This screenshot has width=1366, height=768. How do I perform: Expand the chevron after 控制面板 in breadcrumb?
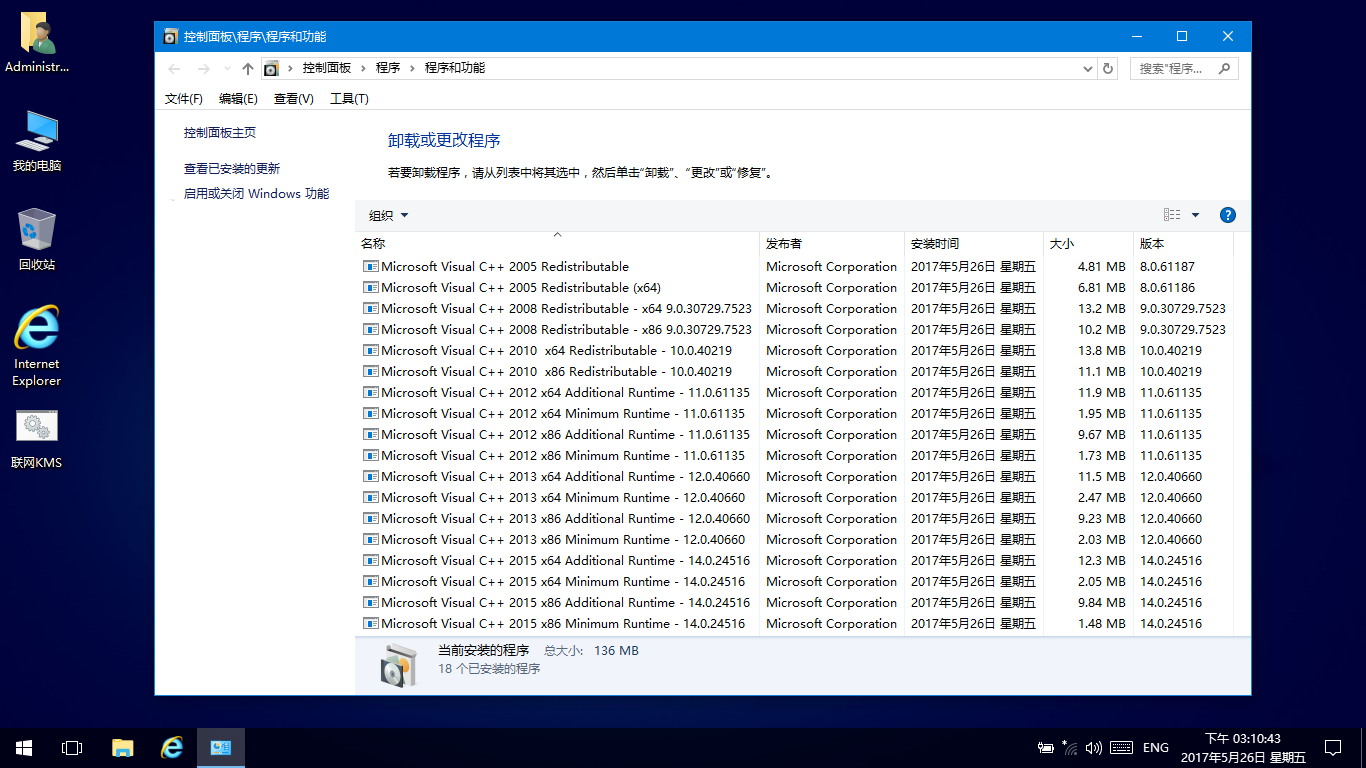[x=364, y=68]
